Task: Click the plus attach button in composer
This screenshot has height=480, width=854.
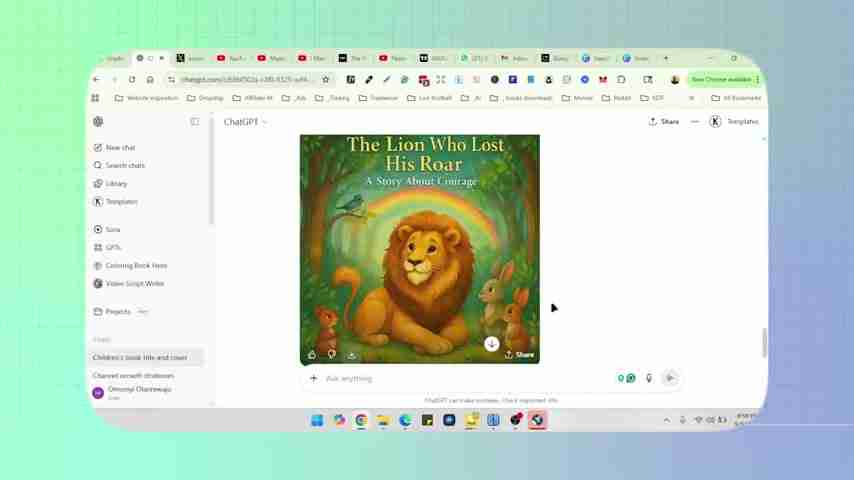Action: tap(313, 378)
